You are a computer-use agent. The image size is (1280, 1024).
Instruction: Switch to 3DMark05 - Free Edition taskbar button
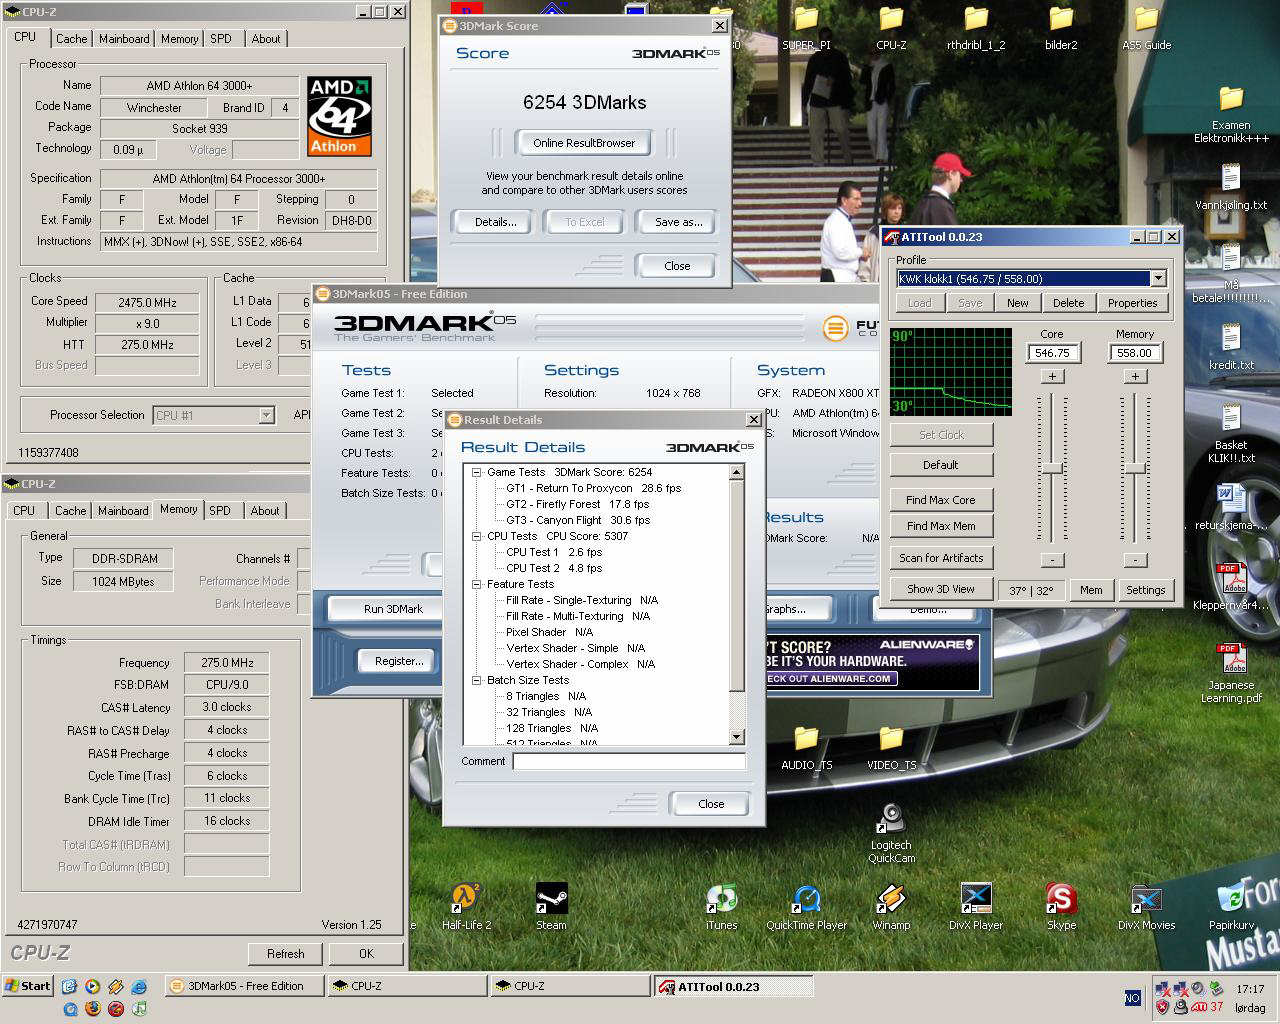[245, 986]
